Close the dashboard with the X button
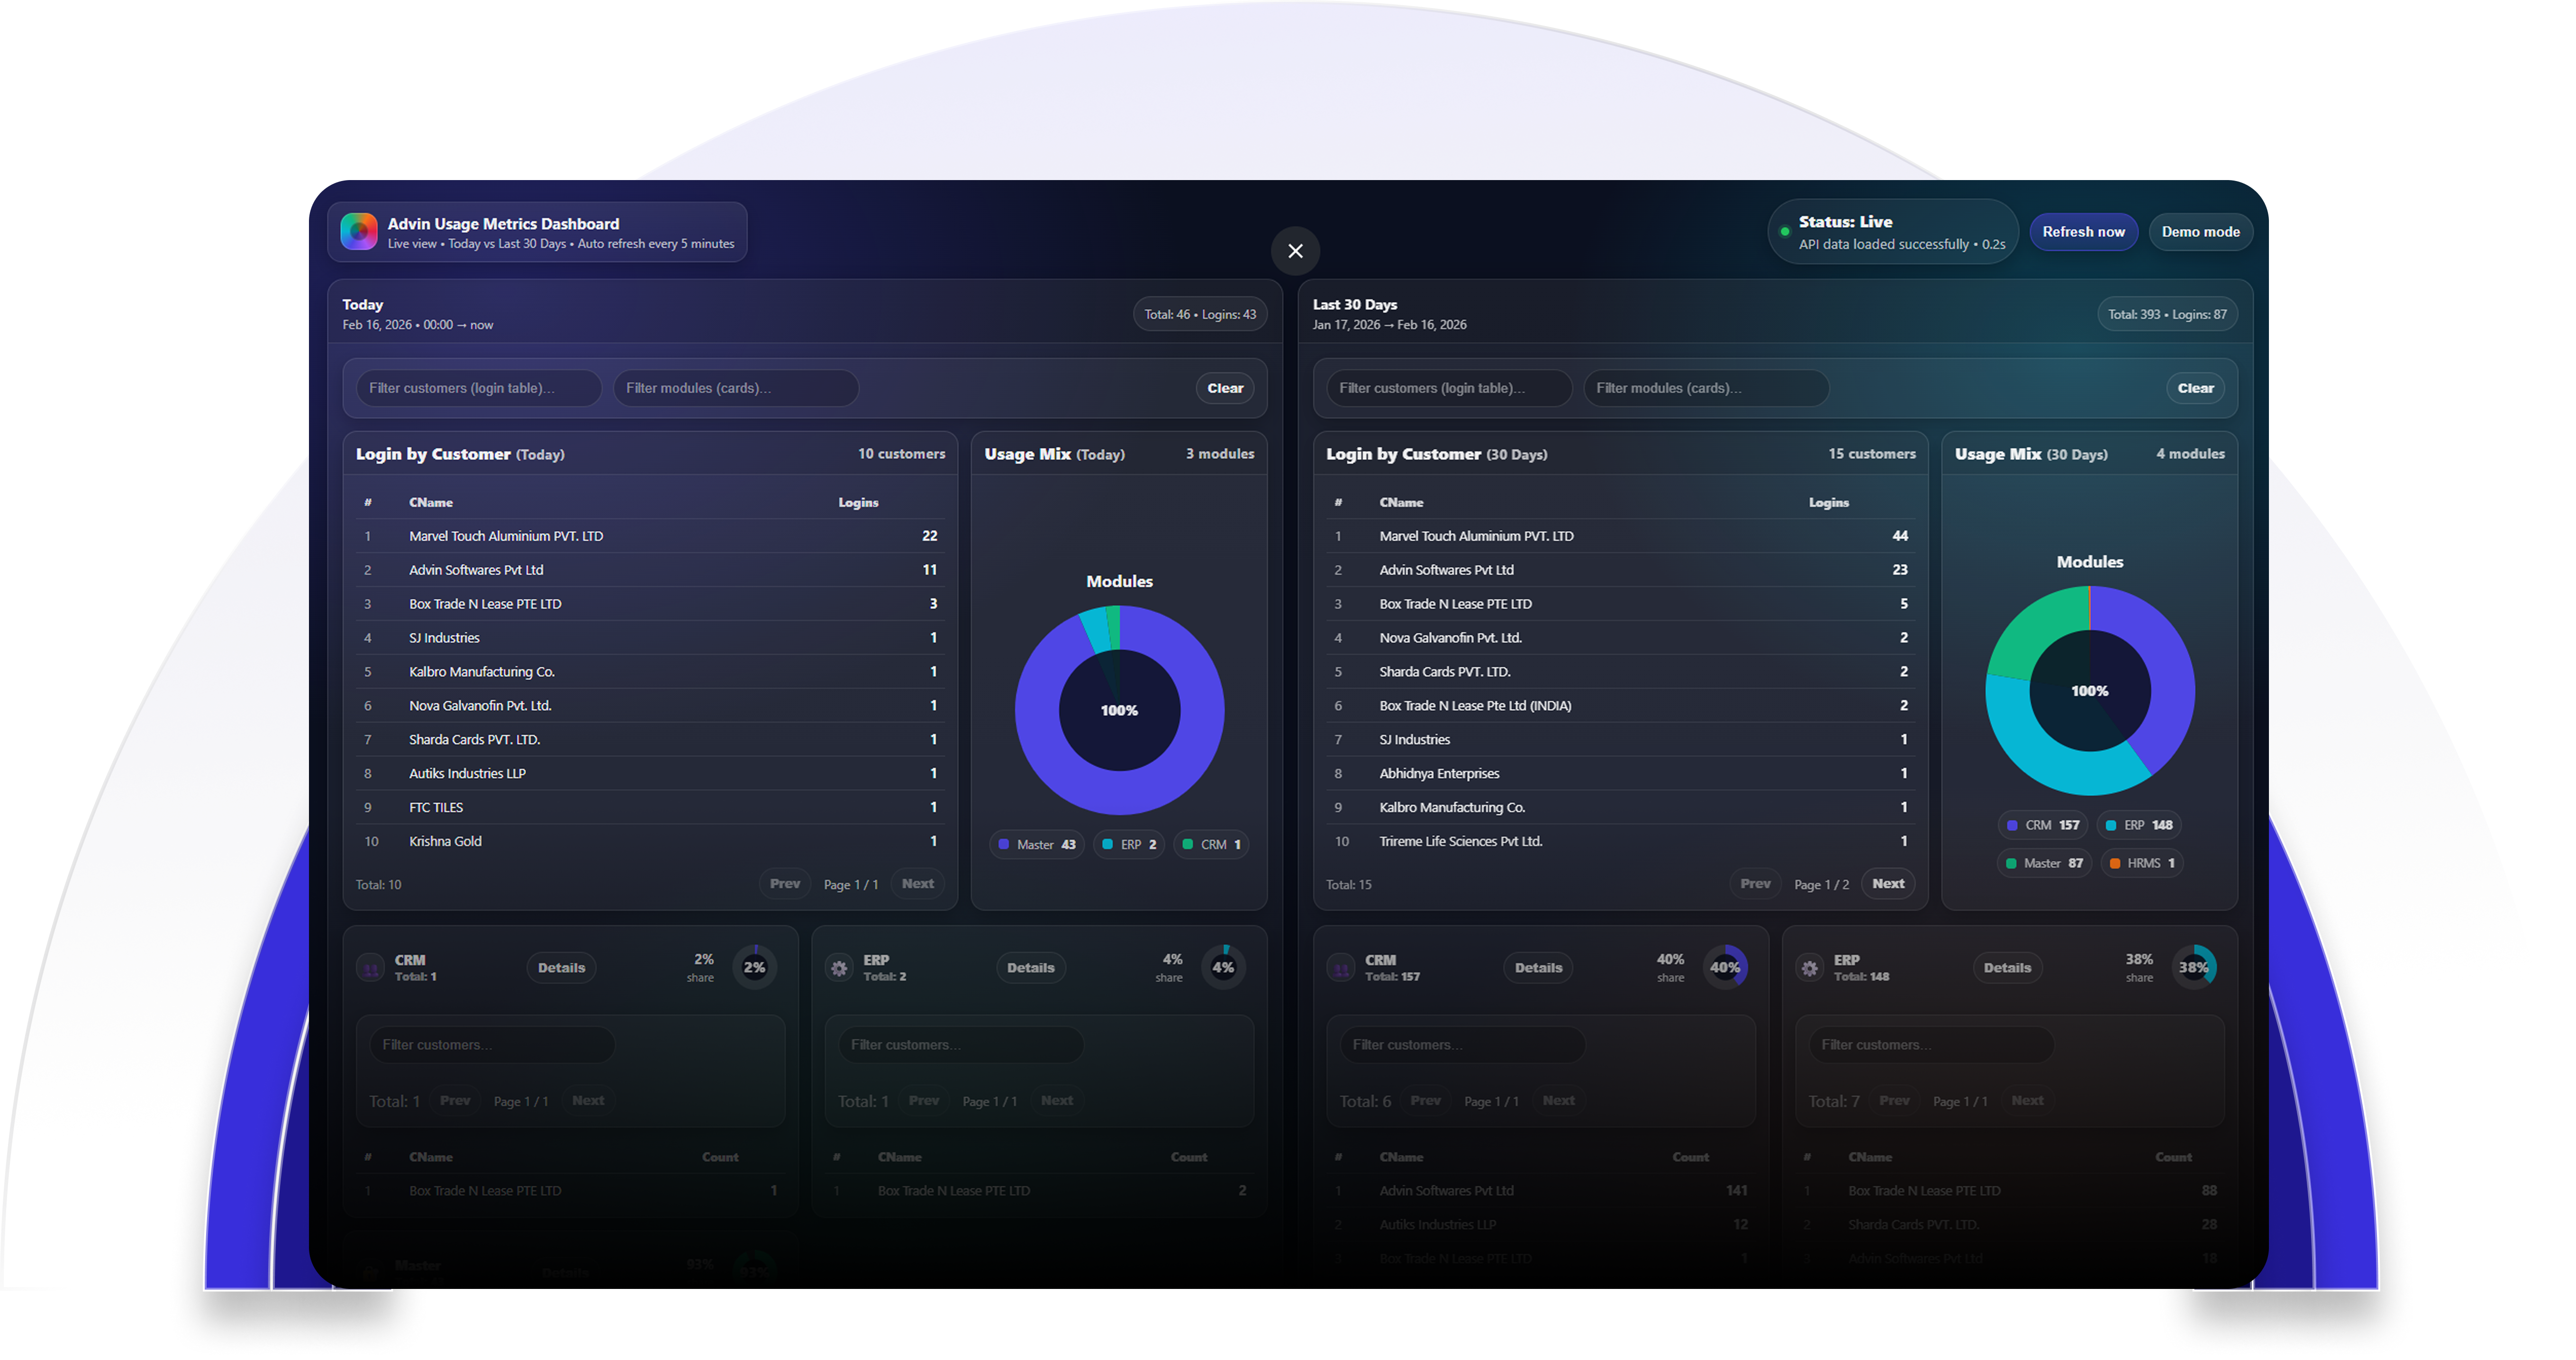Viewport: 2576px width, 1360px height. [x=1295, y=251]
